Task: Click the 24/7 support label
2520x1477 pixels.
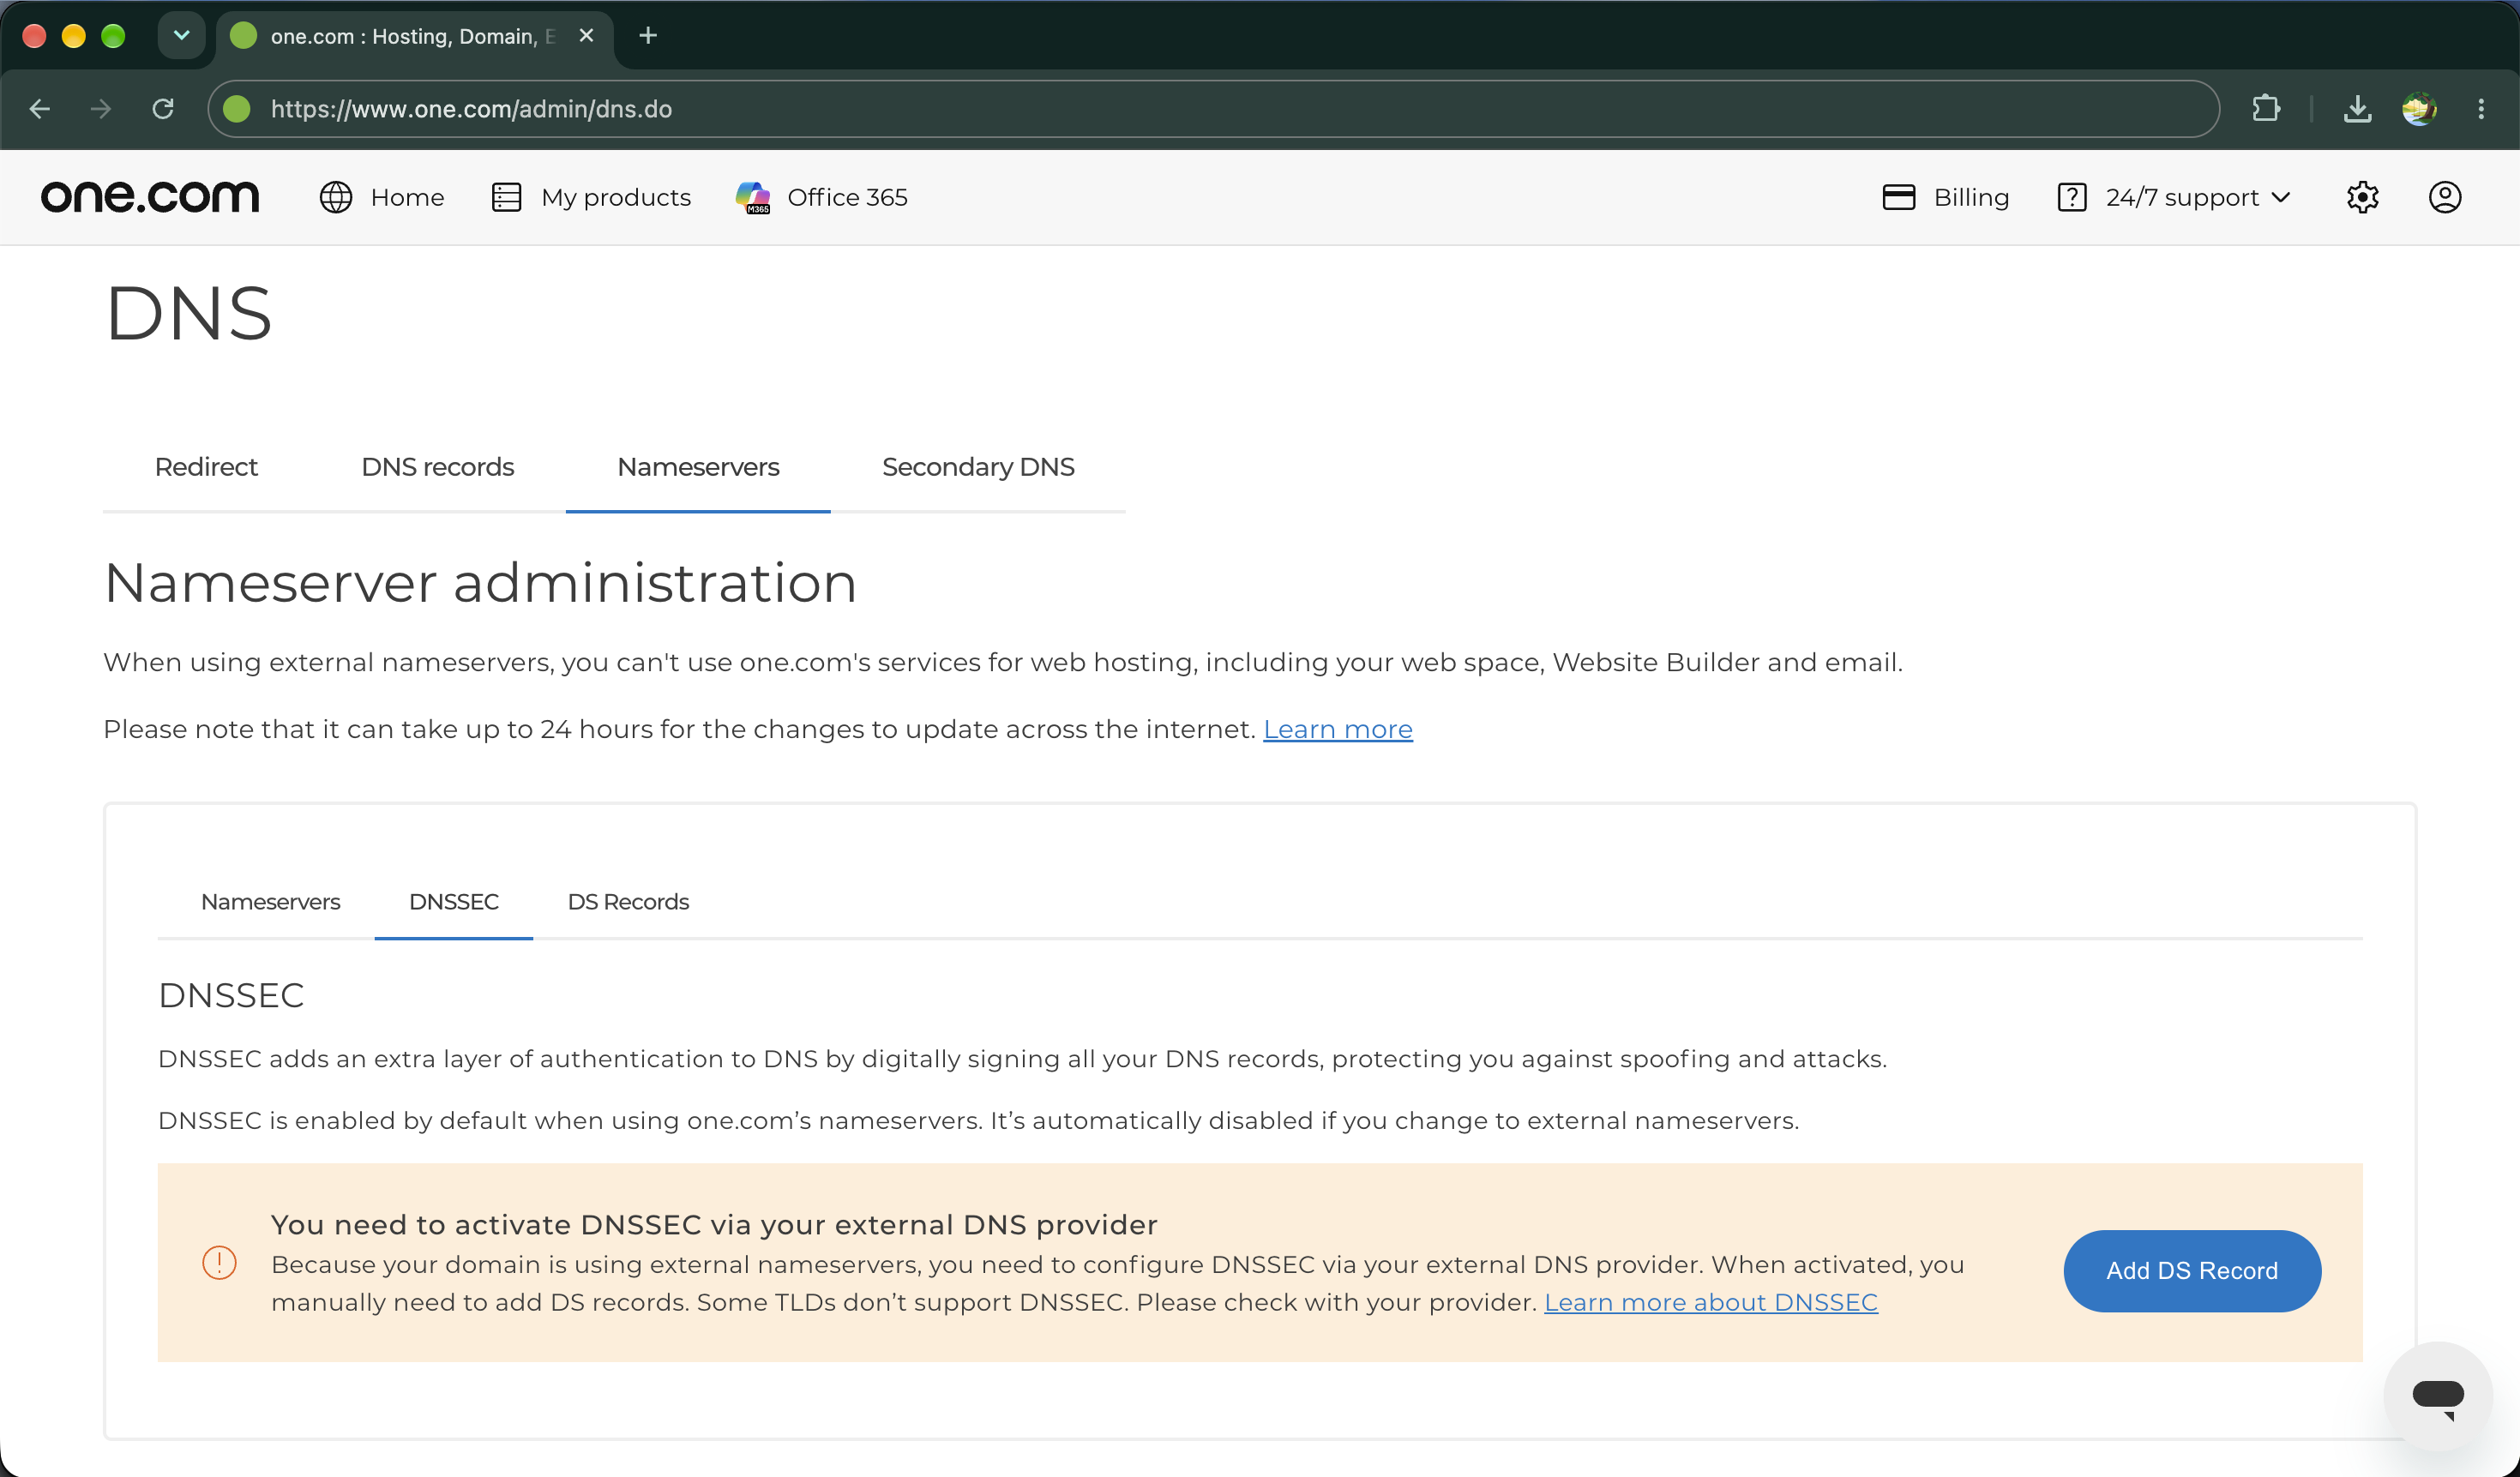Action: (2182, 197)
